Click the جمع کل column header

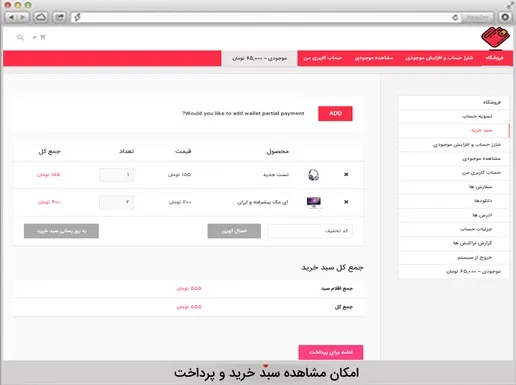(x=49, y=152)
